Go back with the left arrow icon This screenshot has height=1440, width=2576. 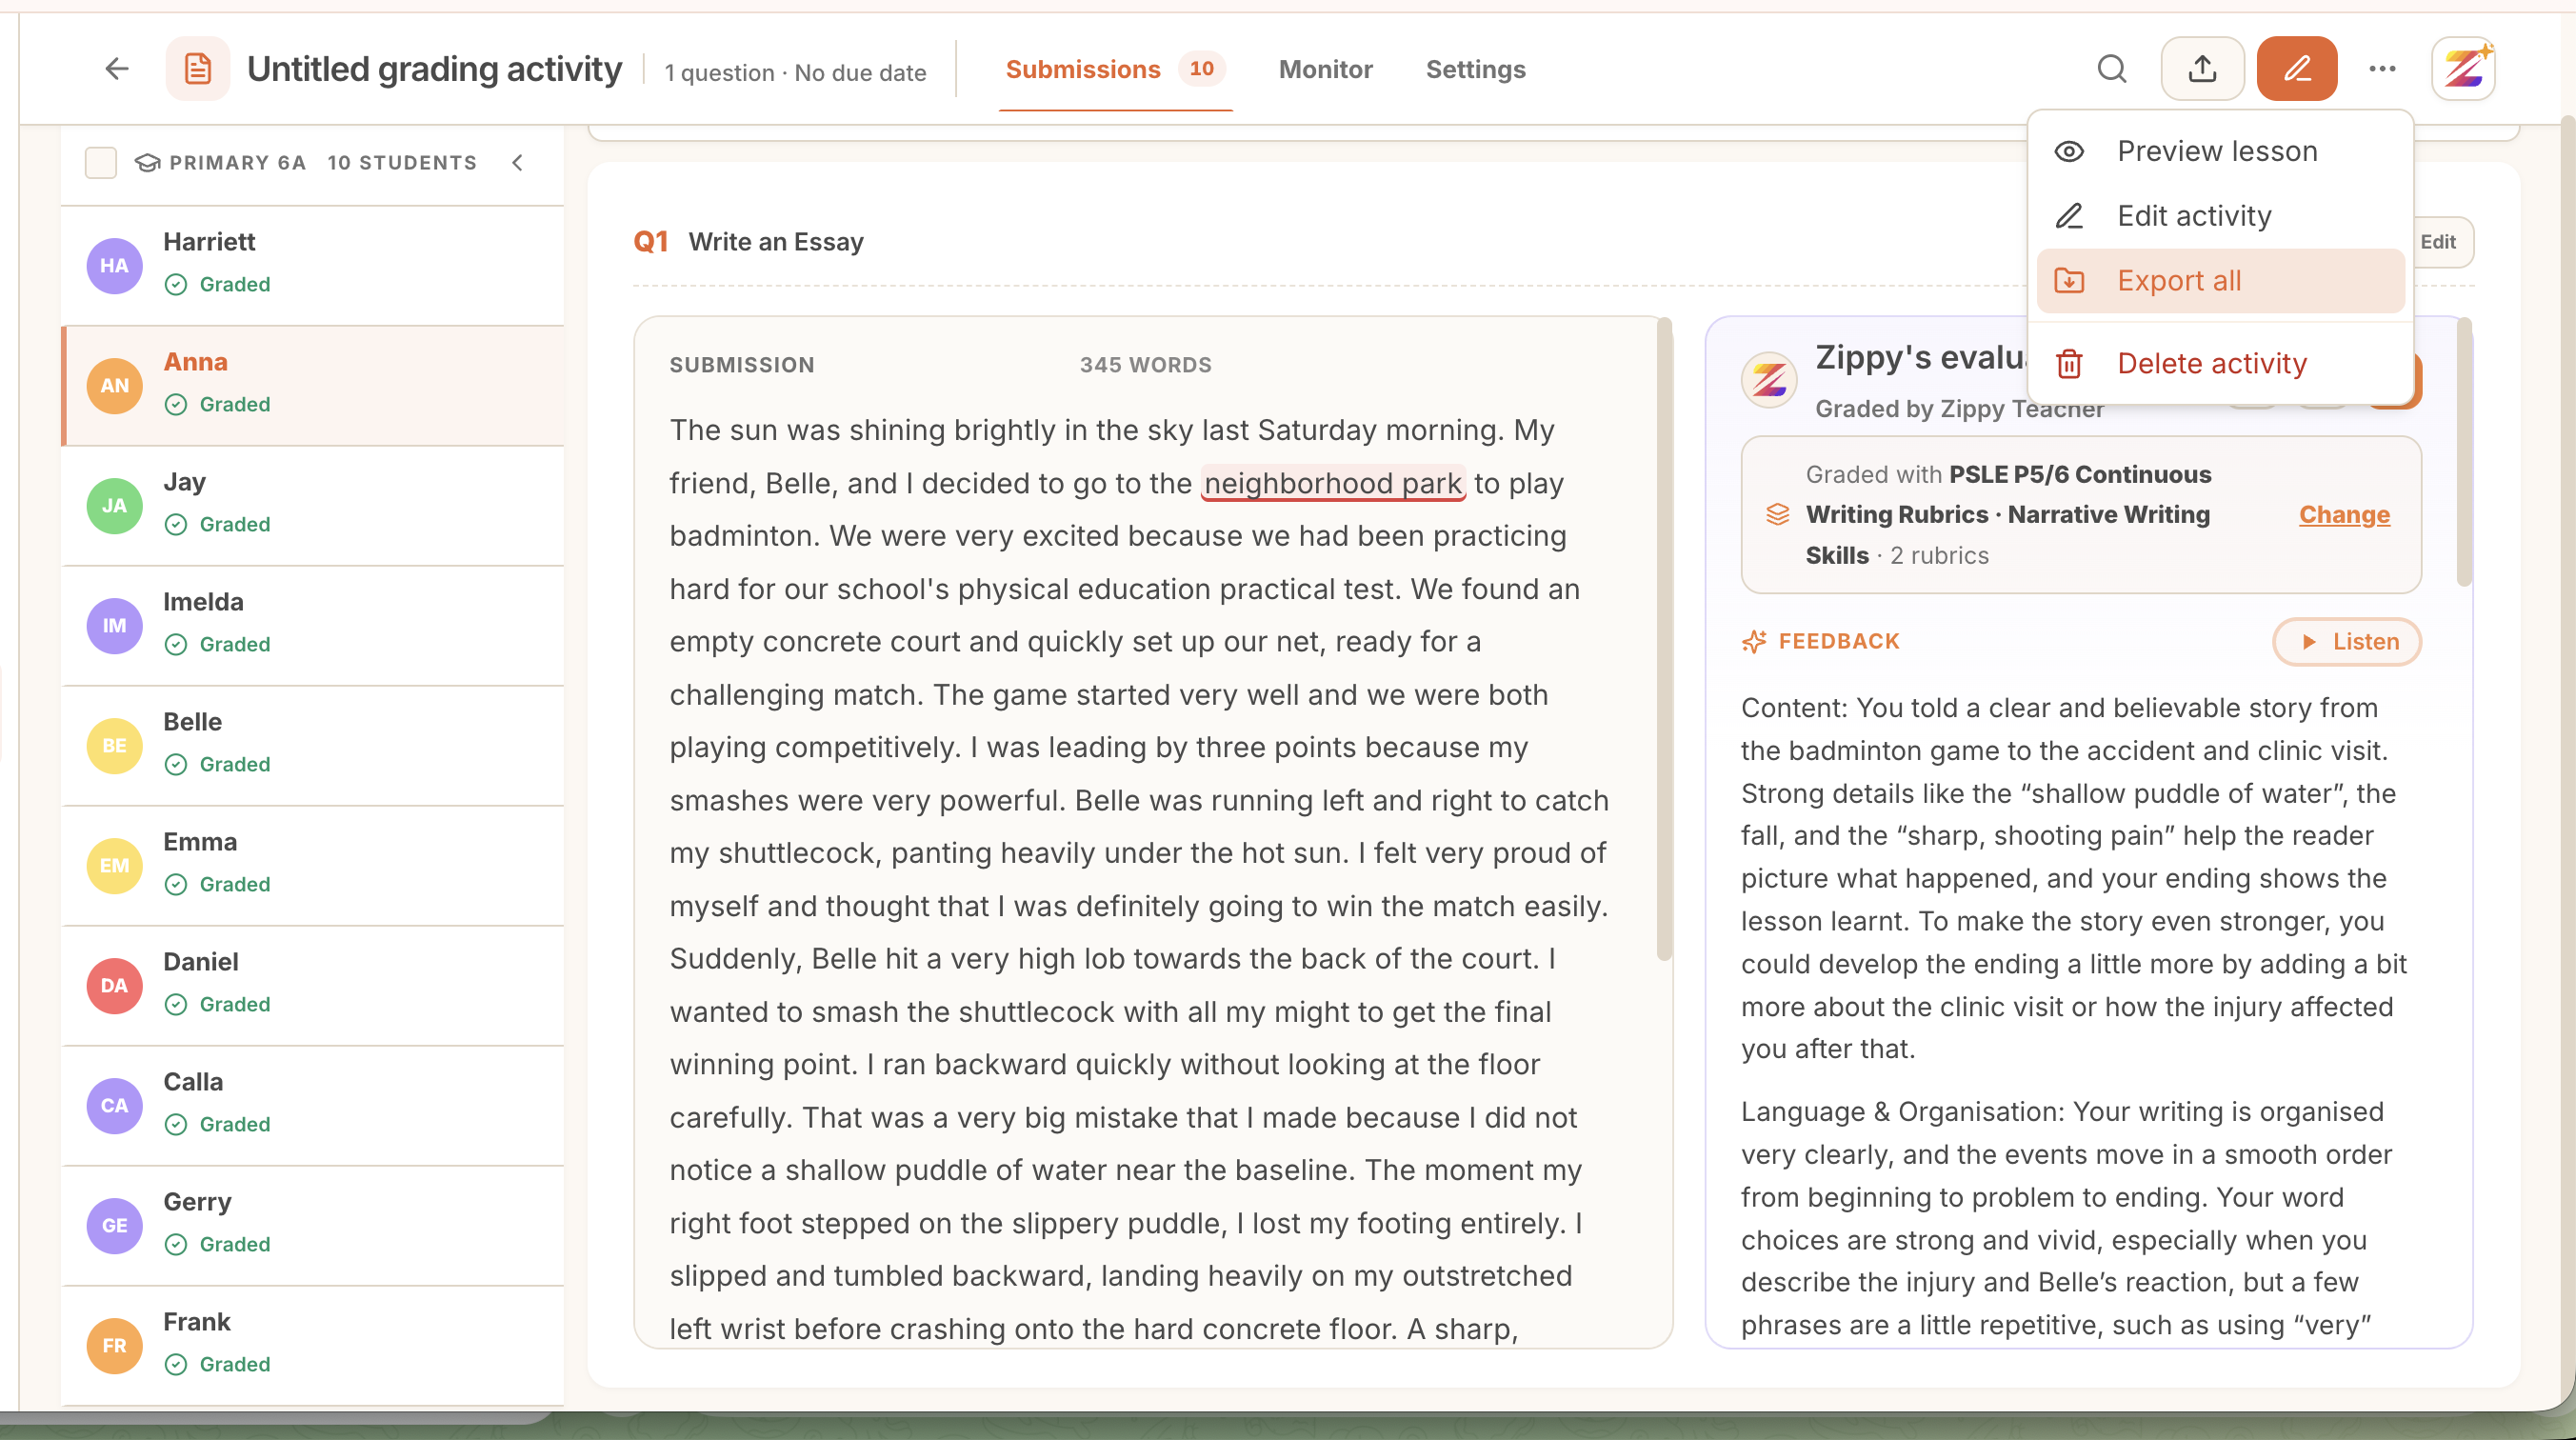[x=117, y=69]
